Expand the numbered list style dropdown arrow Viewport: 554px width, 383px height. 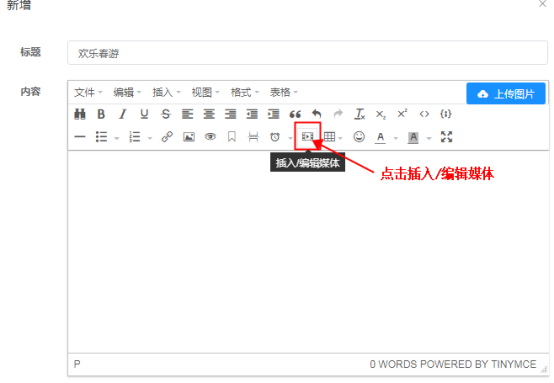click(x=150, y=139)
